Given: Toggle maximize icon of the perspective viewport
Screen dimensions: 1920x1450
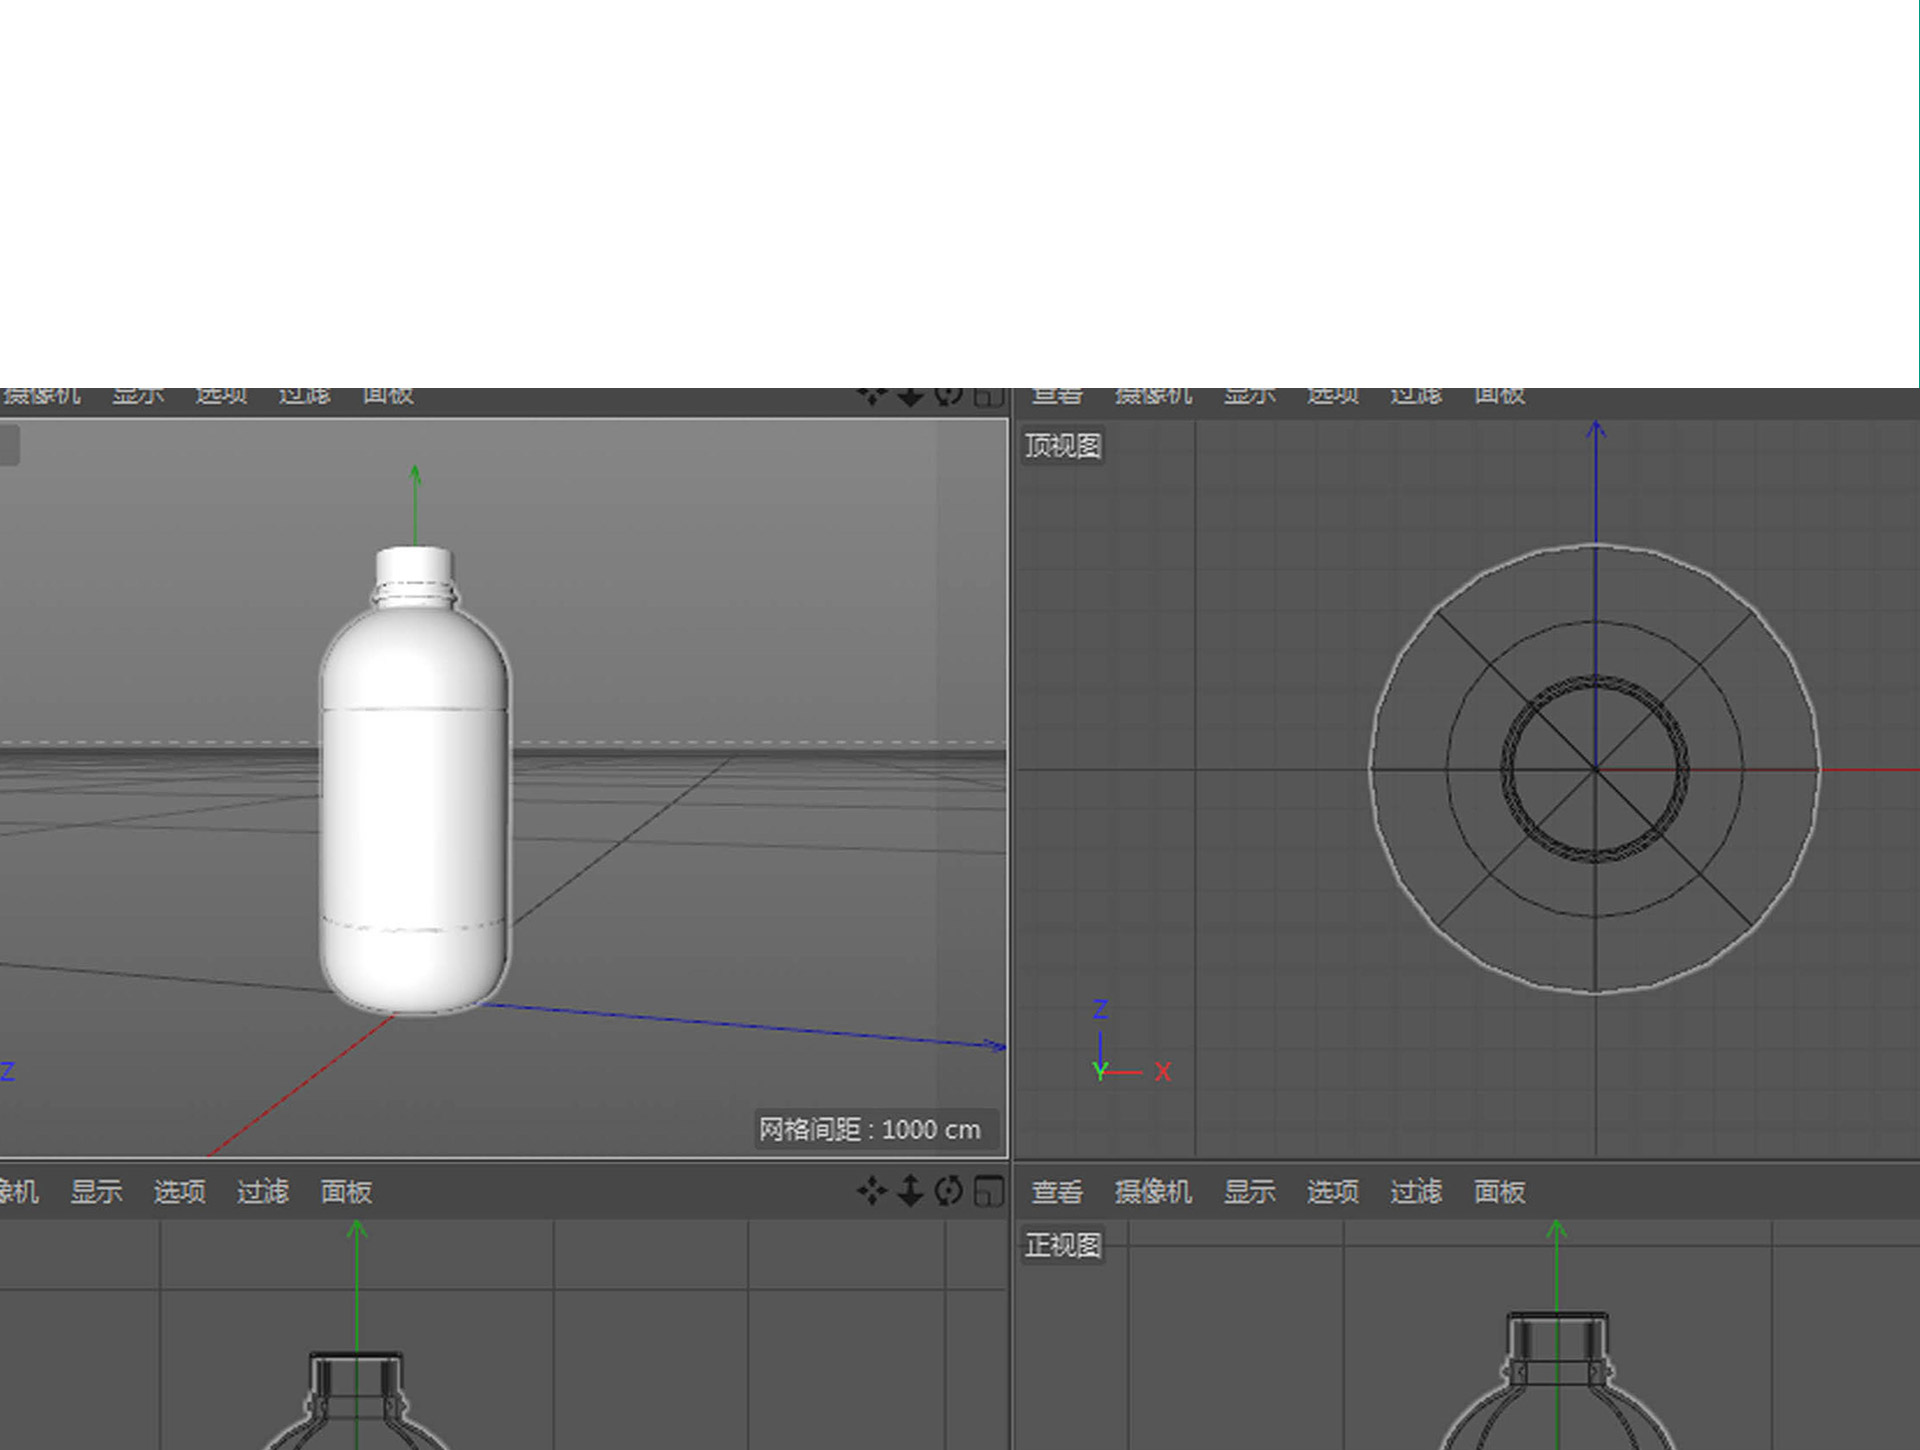Looking at the screenshot, I should click(988, 396).
